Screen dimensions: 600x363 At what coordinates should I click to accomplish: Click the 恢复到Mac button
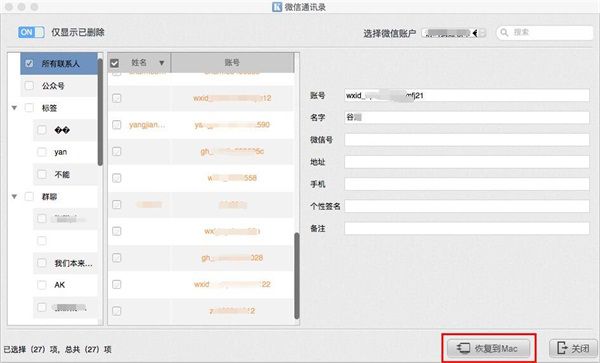point(489,348)
